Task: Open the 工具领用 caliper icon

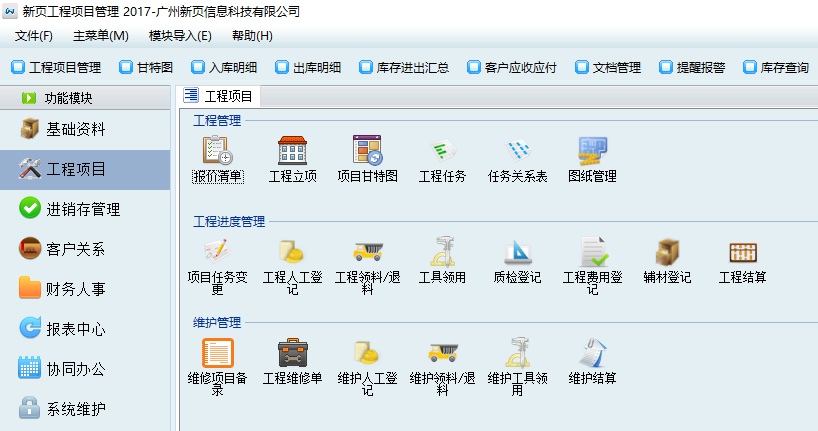Action: click(442, 252)
